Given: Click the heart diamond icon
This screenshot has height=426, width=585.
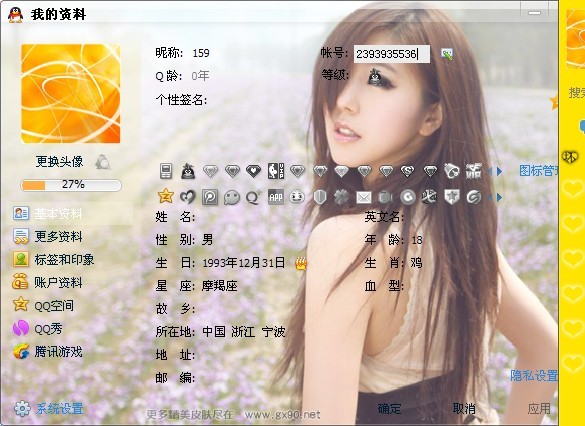Looking at the screenshot, I should click(254, 171).
